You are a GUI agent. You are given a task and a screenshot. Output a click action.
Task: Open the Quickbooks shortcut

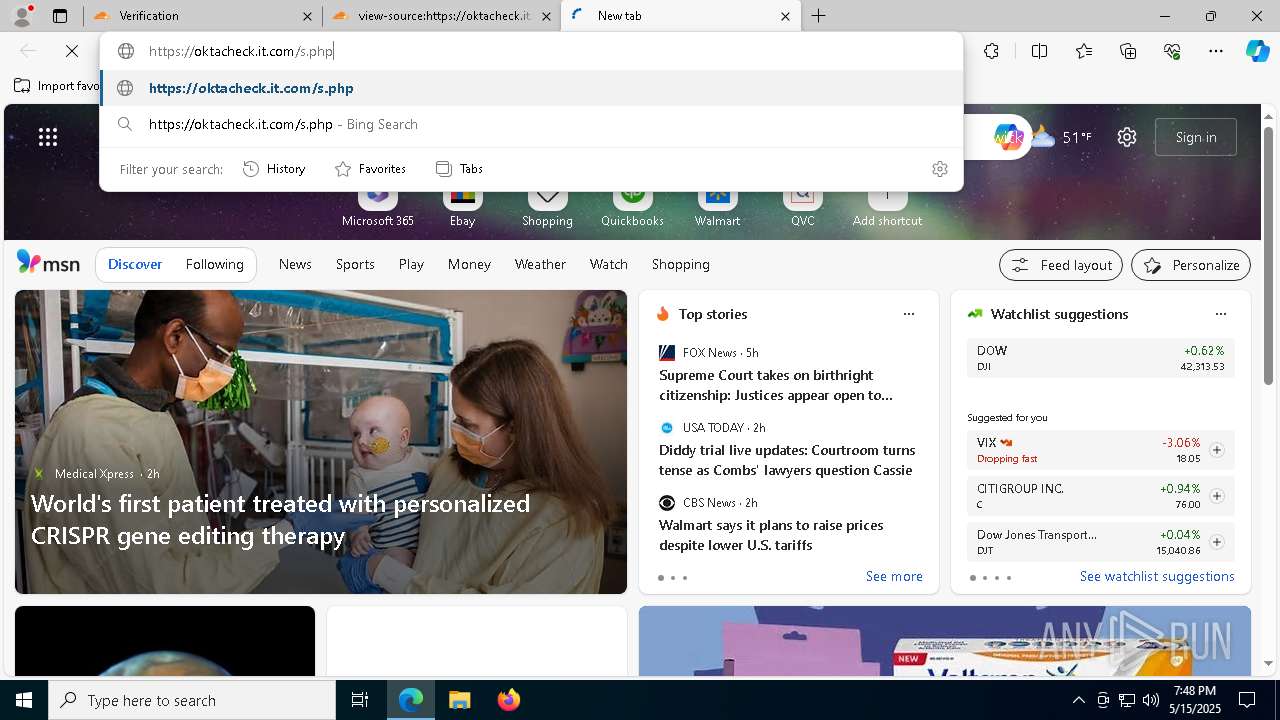[632, 207]
